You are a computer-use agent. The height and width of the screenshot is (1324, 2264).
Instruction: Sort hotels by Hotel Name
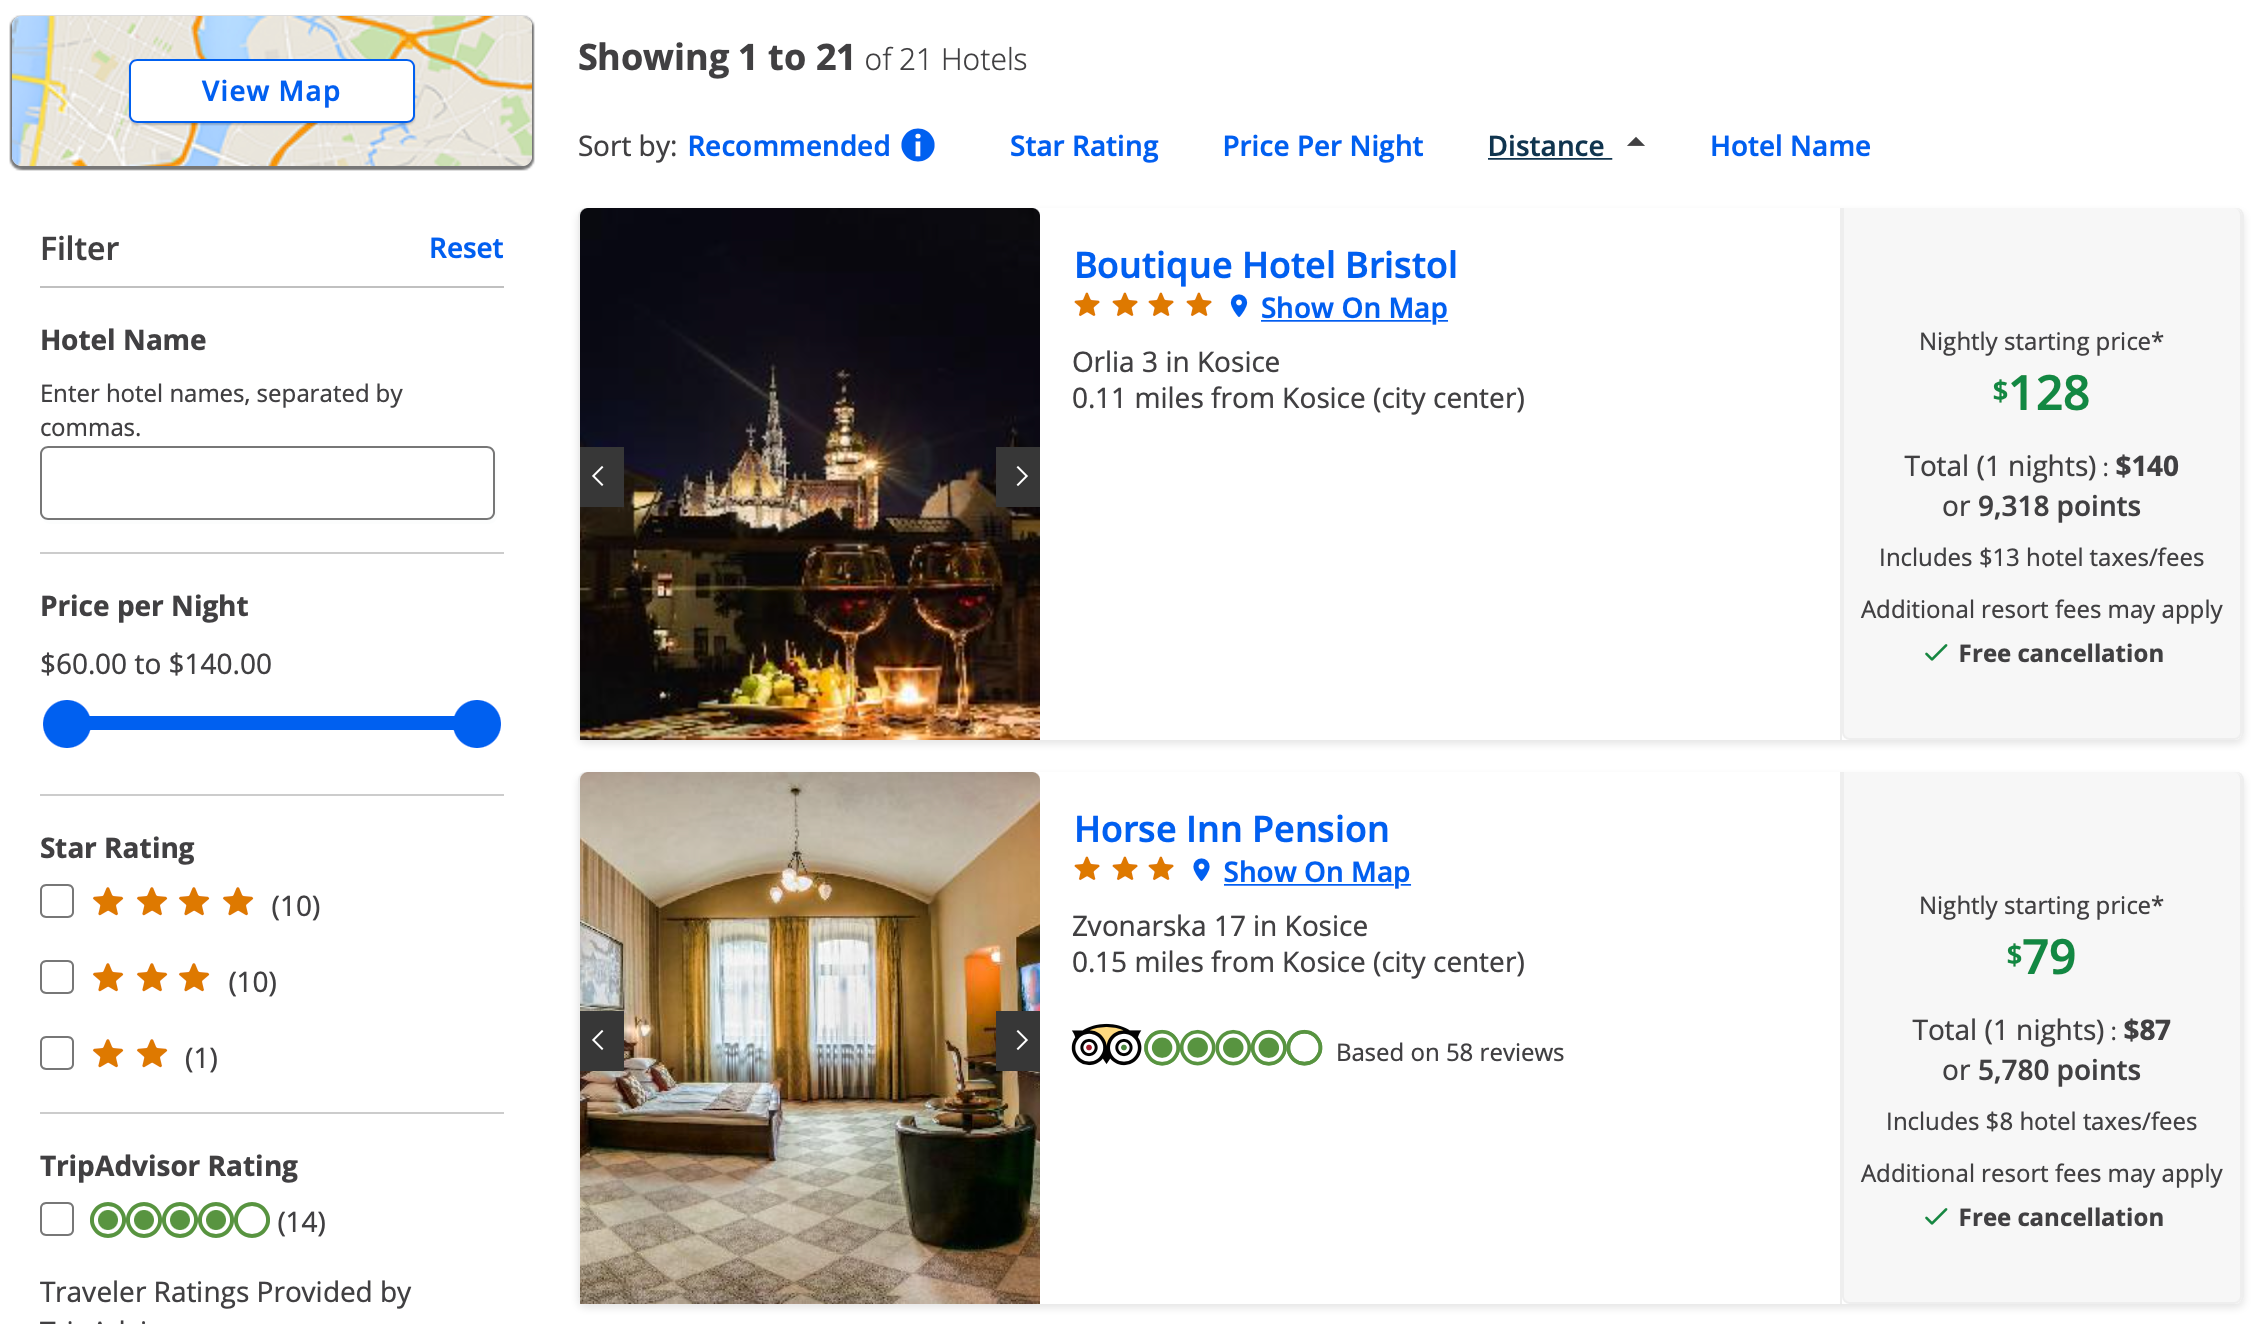(1789, 146)
